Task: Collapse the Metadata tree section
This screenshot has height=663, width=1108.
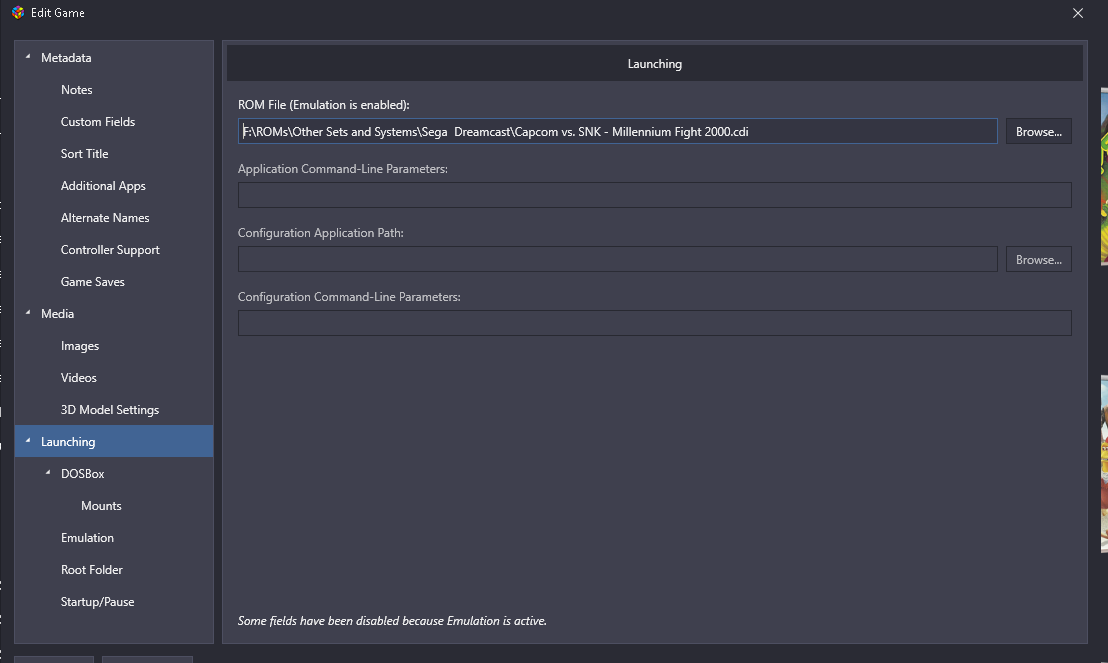Action: (x=28, y=58)
